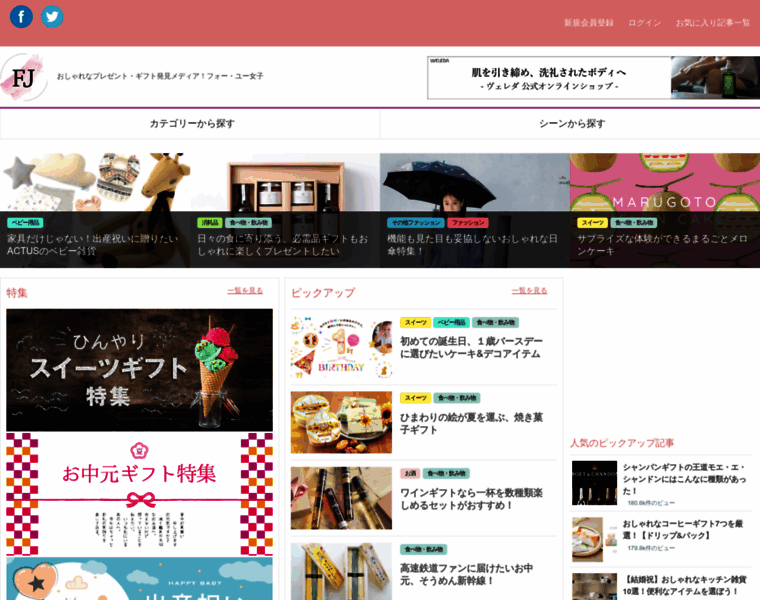Click 食べ物・飲み物 tag on sunflower article
This screenshot has height=600, width=760.
point(457,398)
